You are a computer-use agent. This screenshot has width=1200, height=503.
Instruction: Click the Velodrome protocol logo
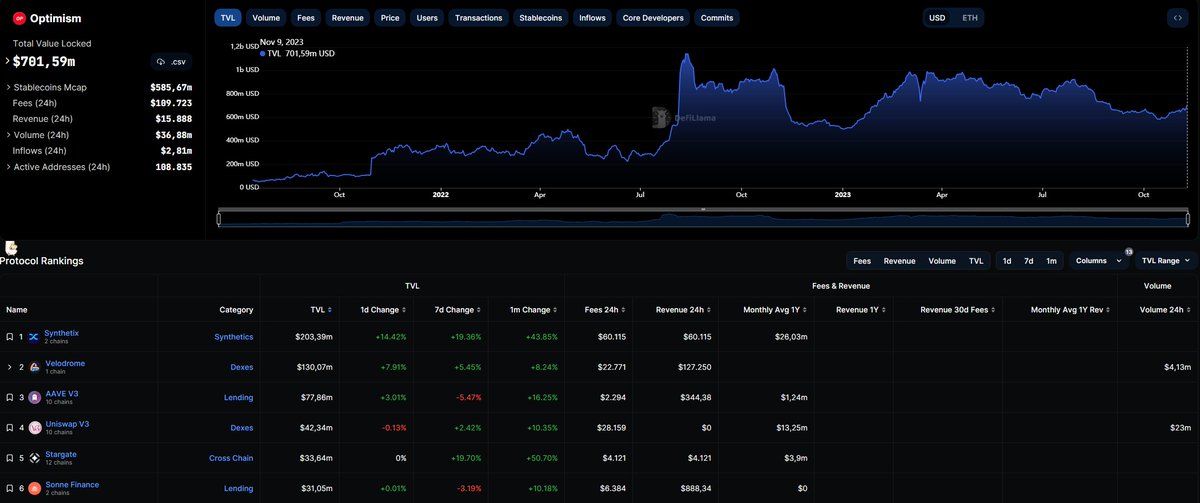35,367
